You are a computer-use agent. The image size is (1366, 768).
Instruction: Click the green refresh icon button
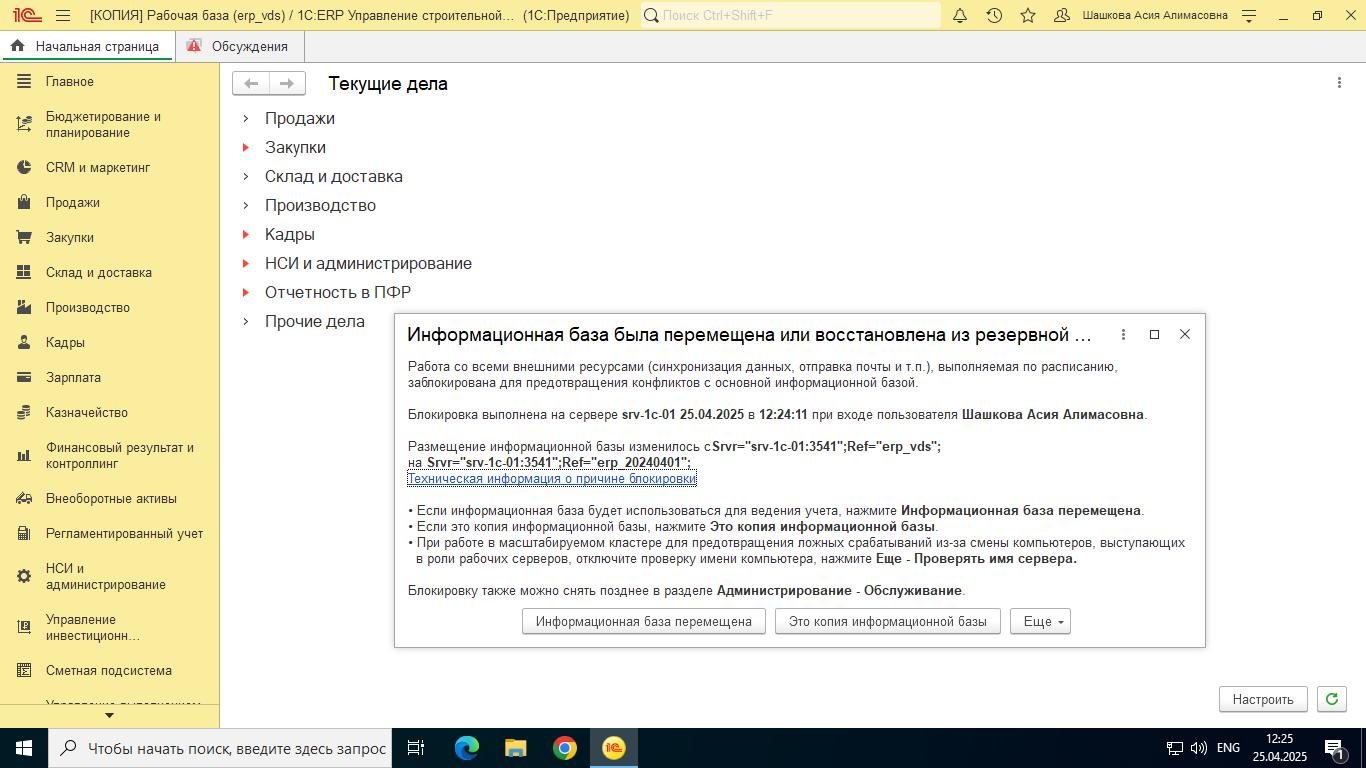1331,699
